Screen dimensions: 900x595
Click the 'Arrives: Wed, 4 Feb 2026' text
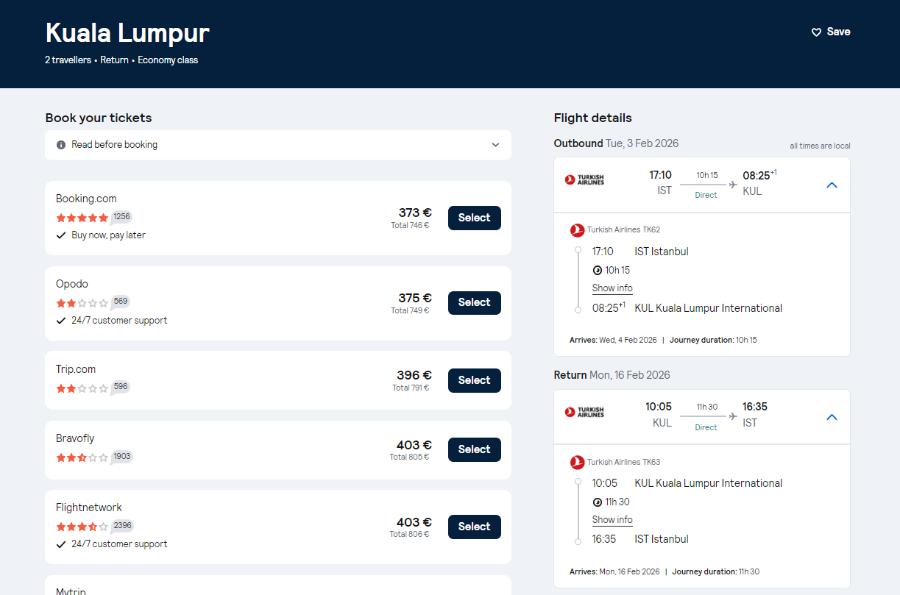[613, 340]
